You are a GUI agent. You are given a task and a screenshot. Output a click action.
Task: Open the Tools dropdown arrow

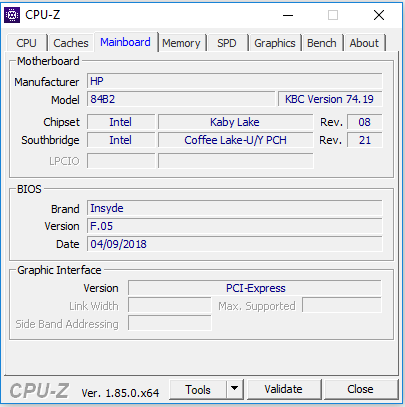click(235, 389)
